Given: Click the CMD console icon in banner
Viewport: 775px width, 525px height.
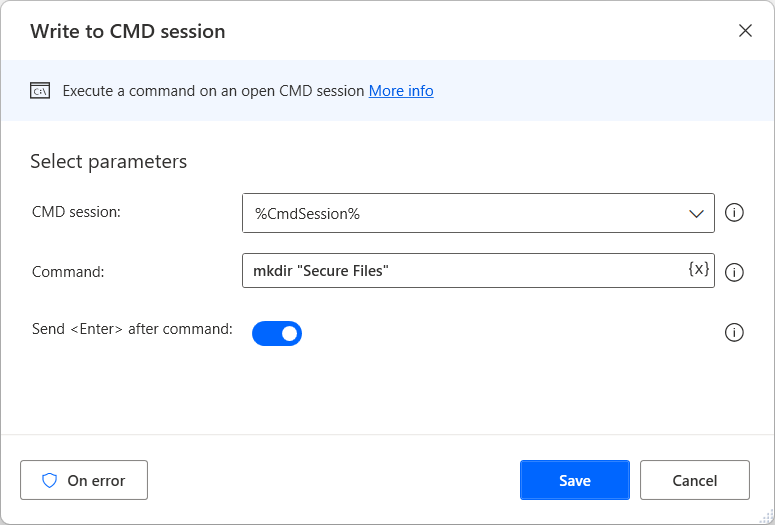Looking at the screenshot, I should [x=40, y=91].
